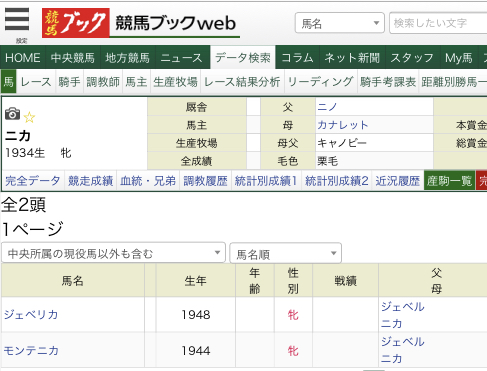Switch to the リーディング sub-tab

click(321, 81)
